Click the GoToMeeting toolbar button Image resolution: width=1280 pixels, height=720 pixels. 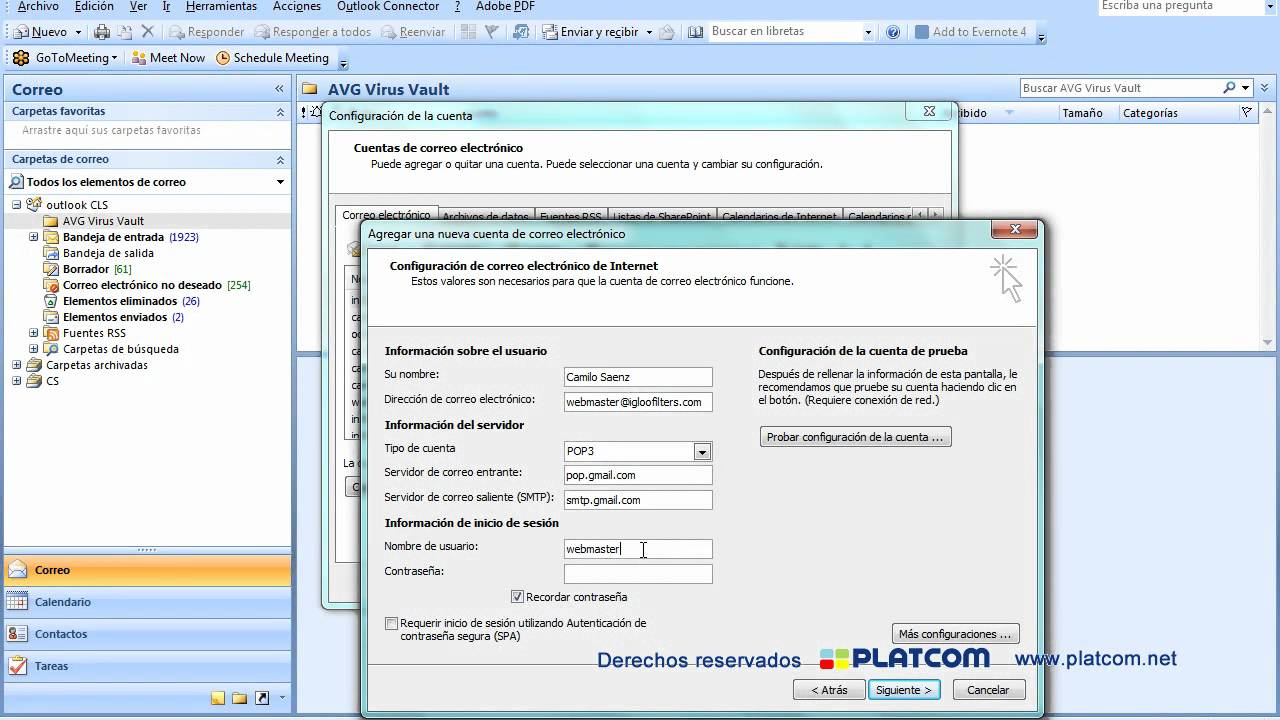(x=64, y=58)
